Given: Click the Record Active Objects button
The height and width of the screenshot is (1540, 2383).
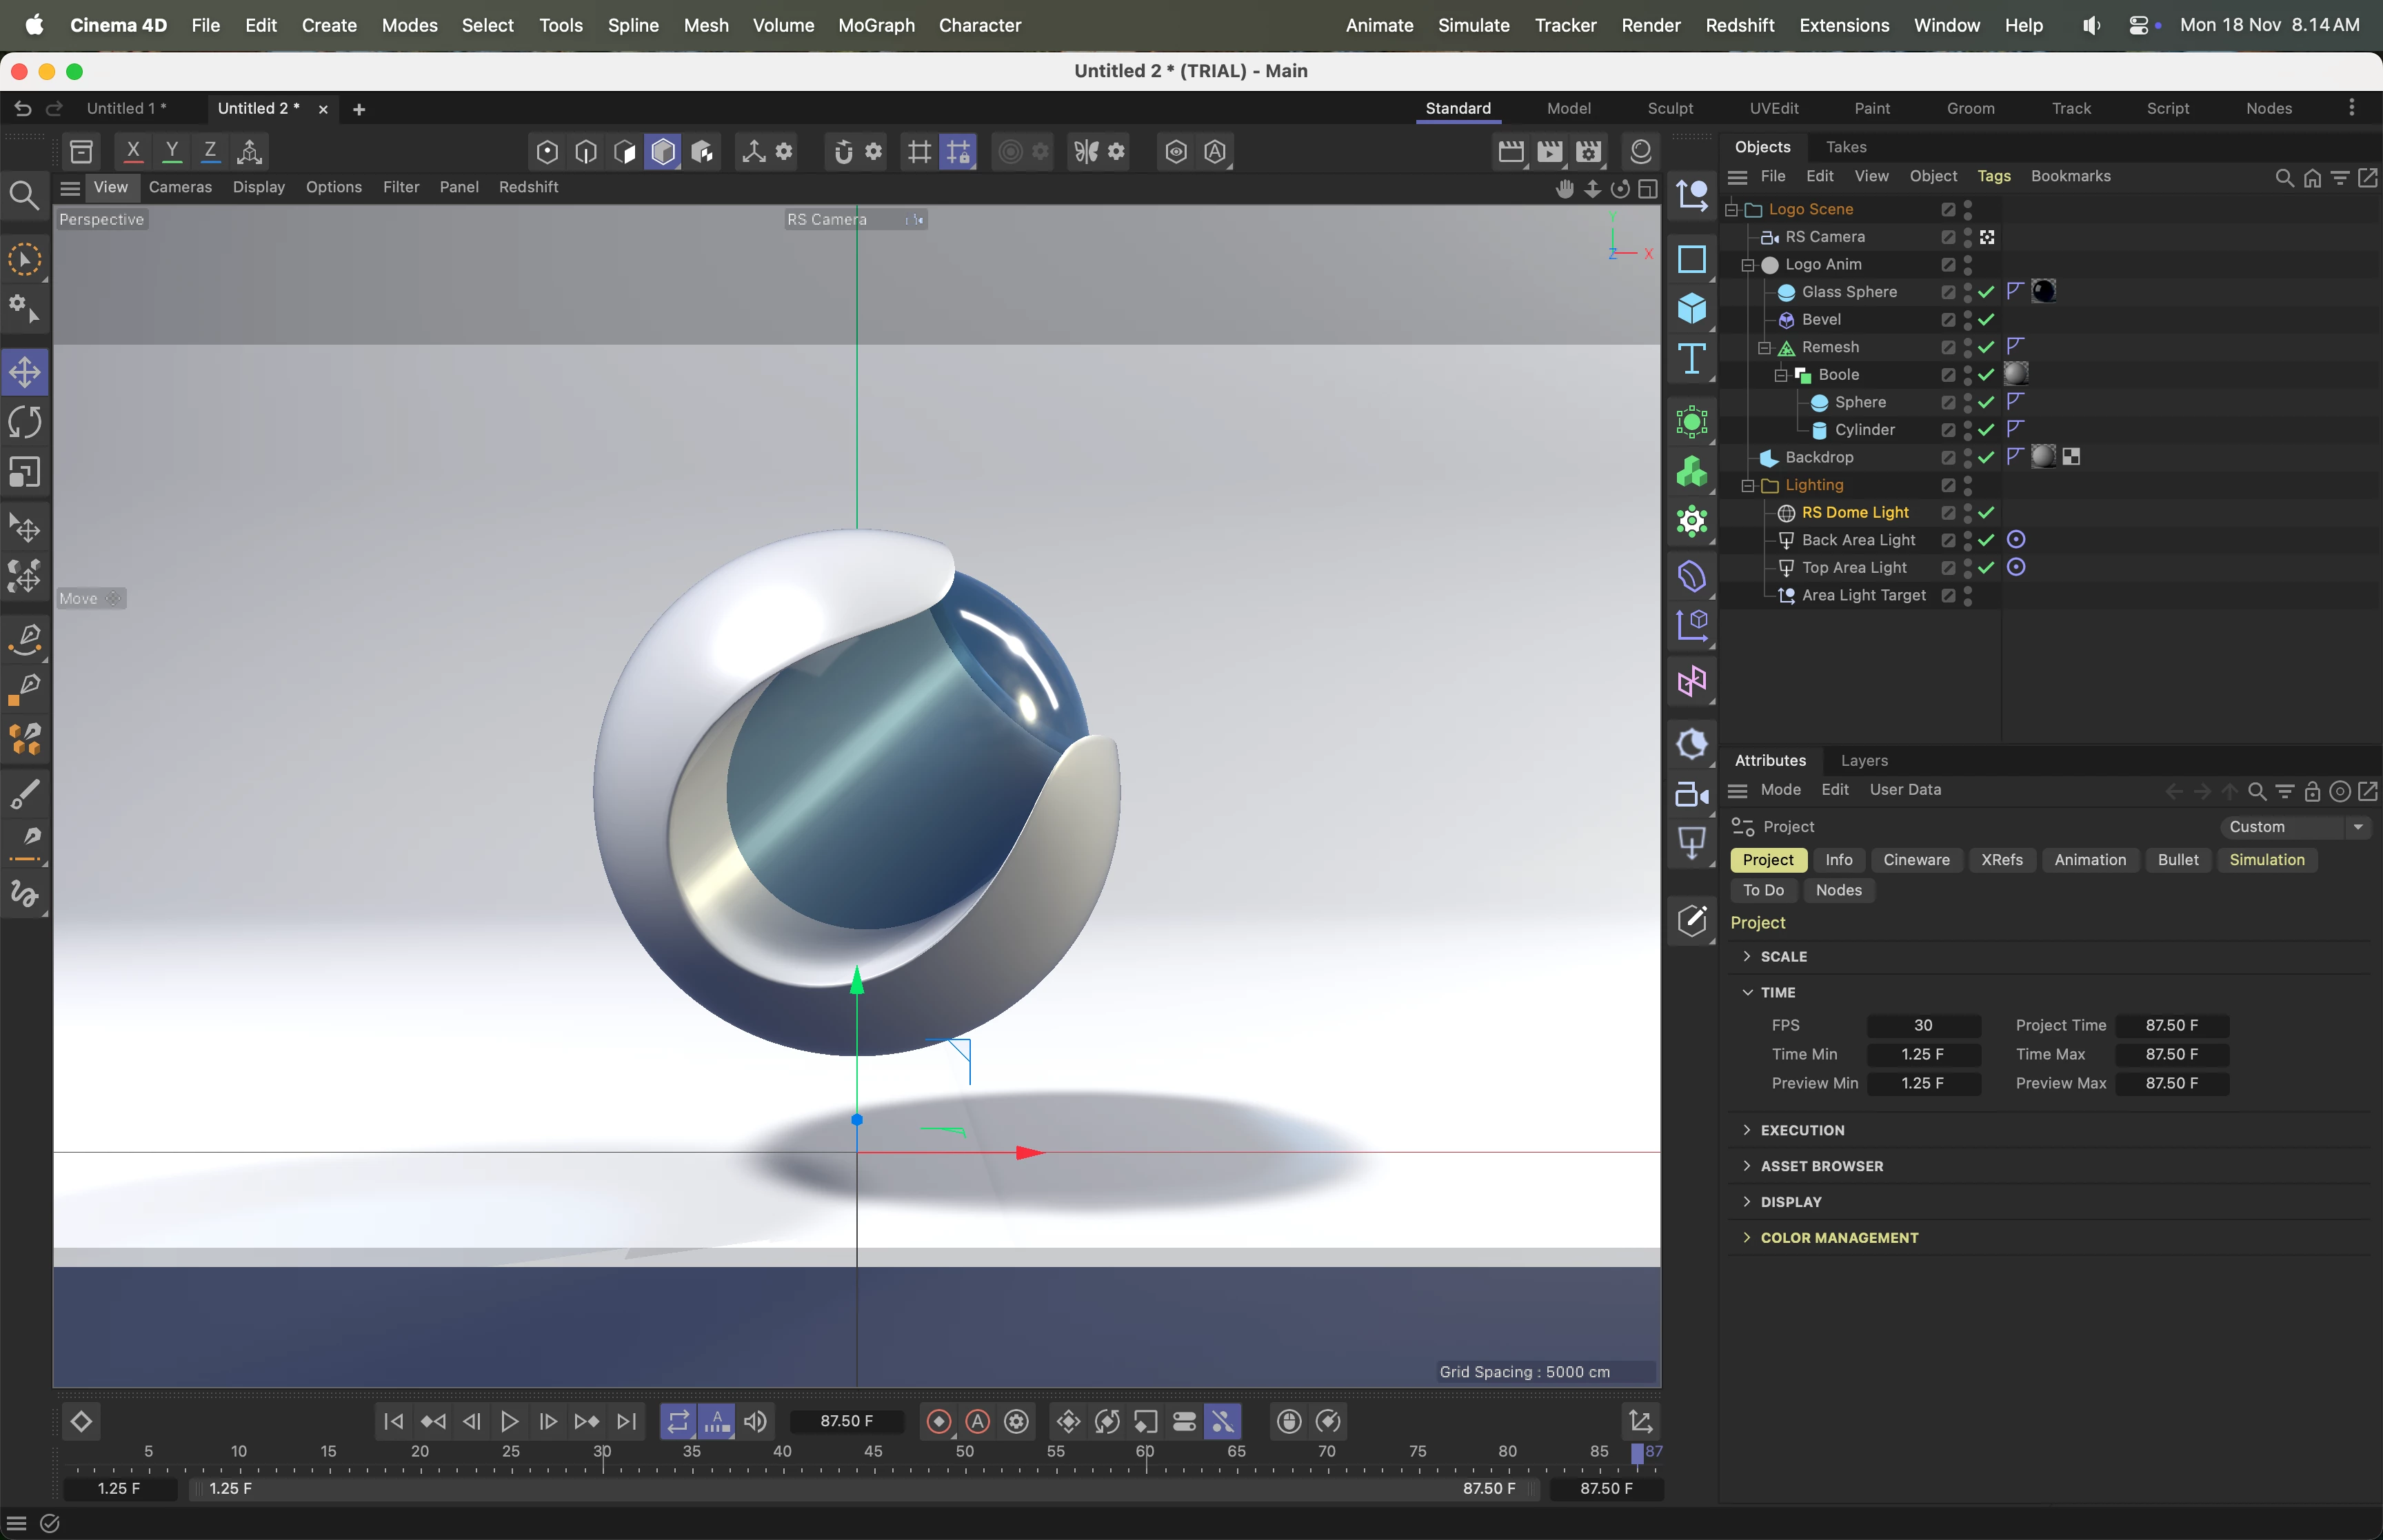Looking at the screenshot, I should (x=938, y=1421).
